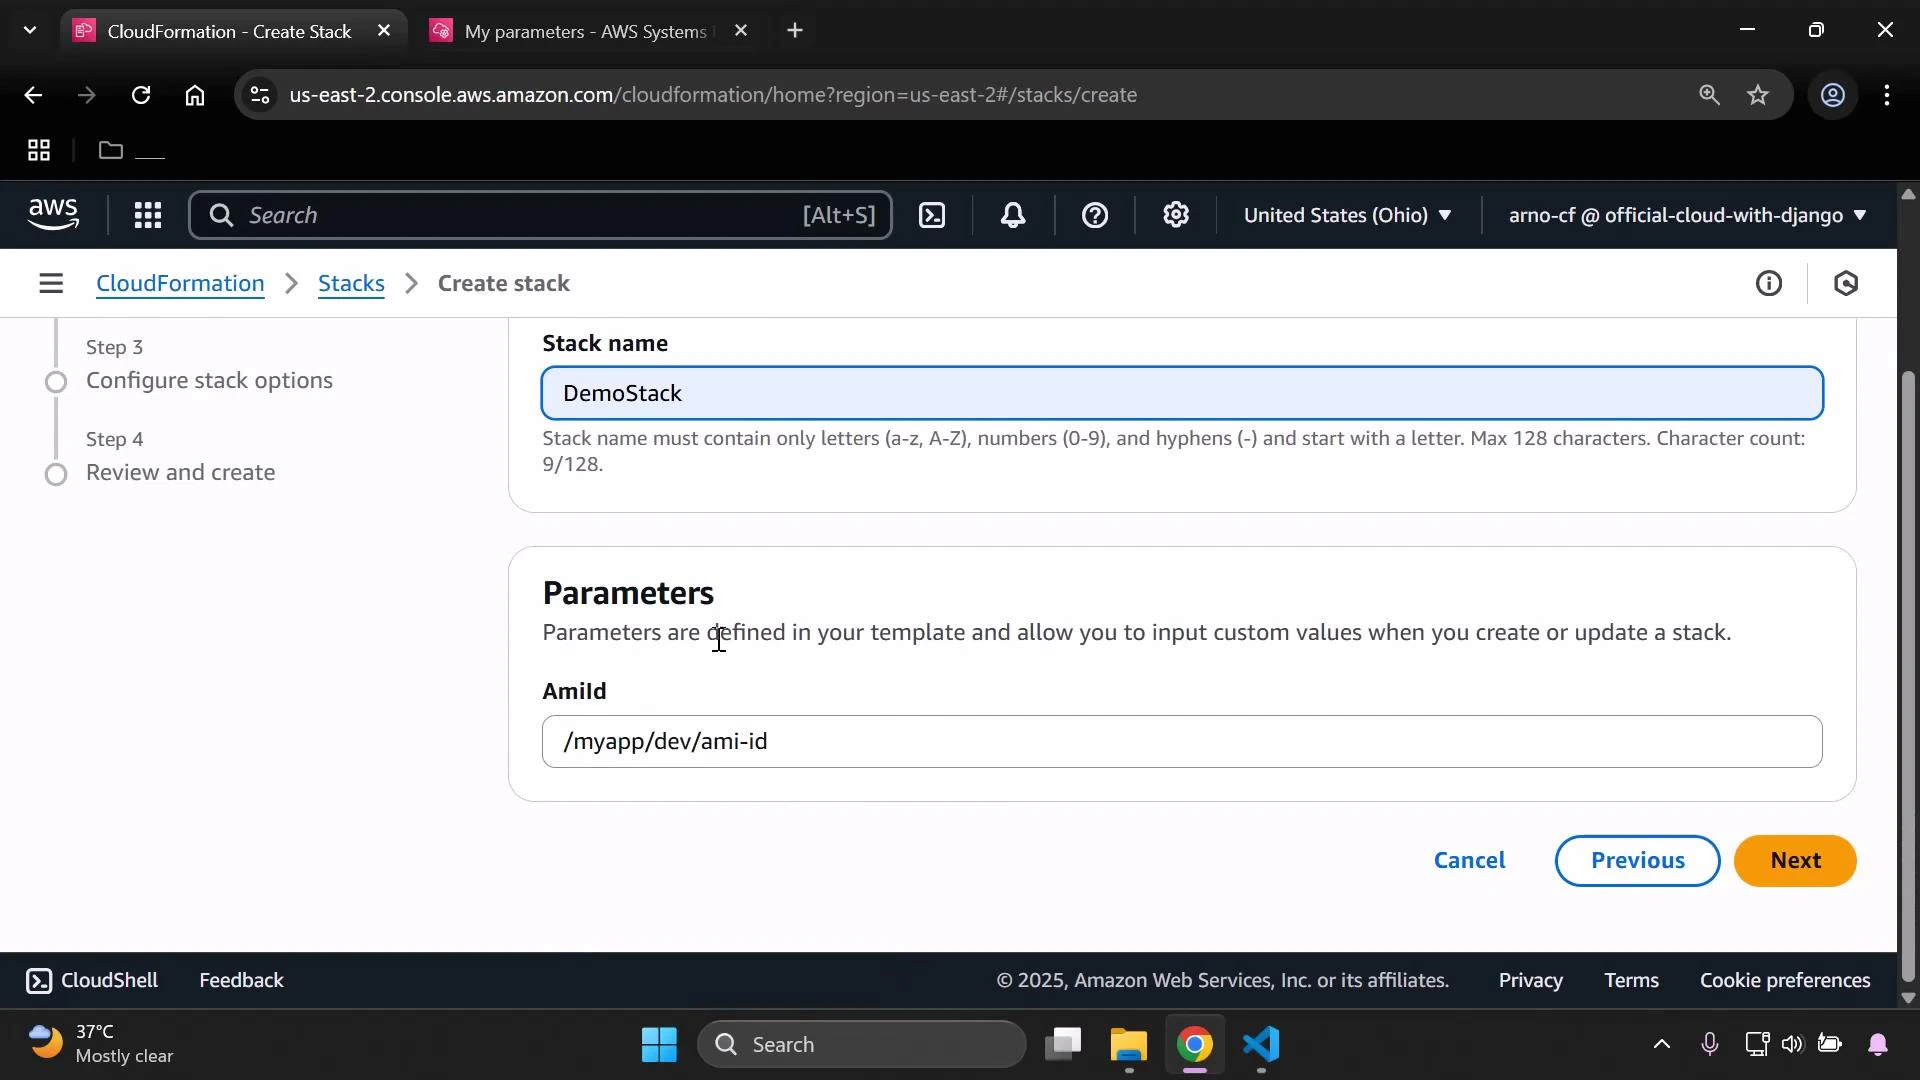This screenshot has height=1080, width=1920.
Task: Click the AWS logo to go home
Action: coord(52,214)
